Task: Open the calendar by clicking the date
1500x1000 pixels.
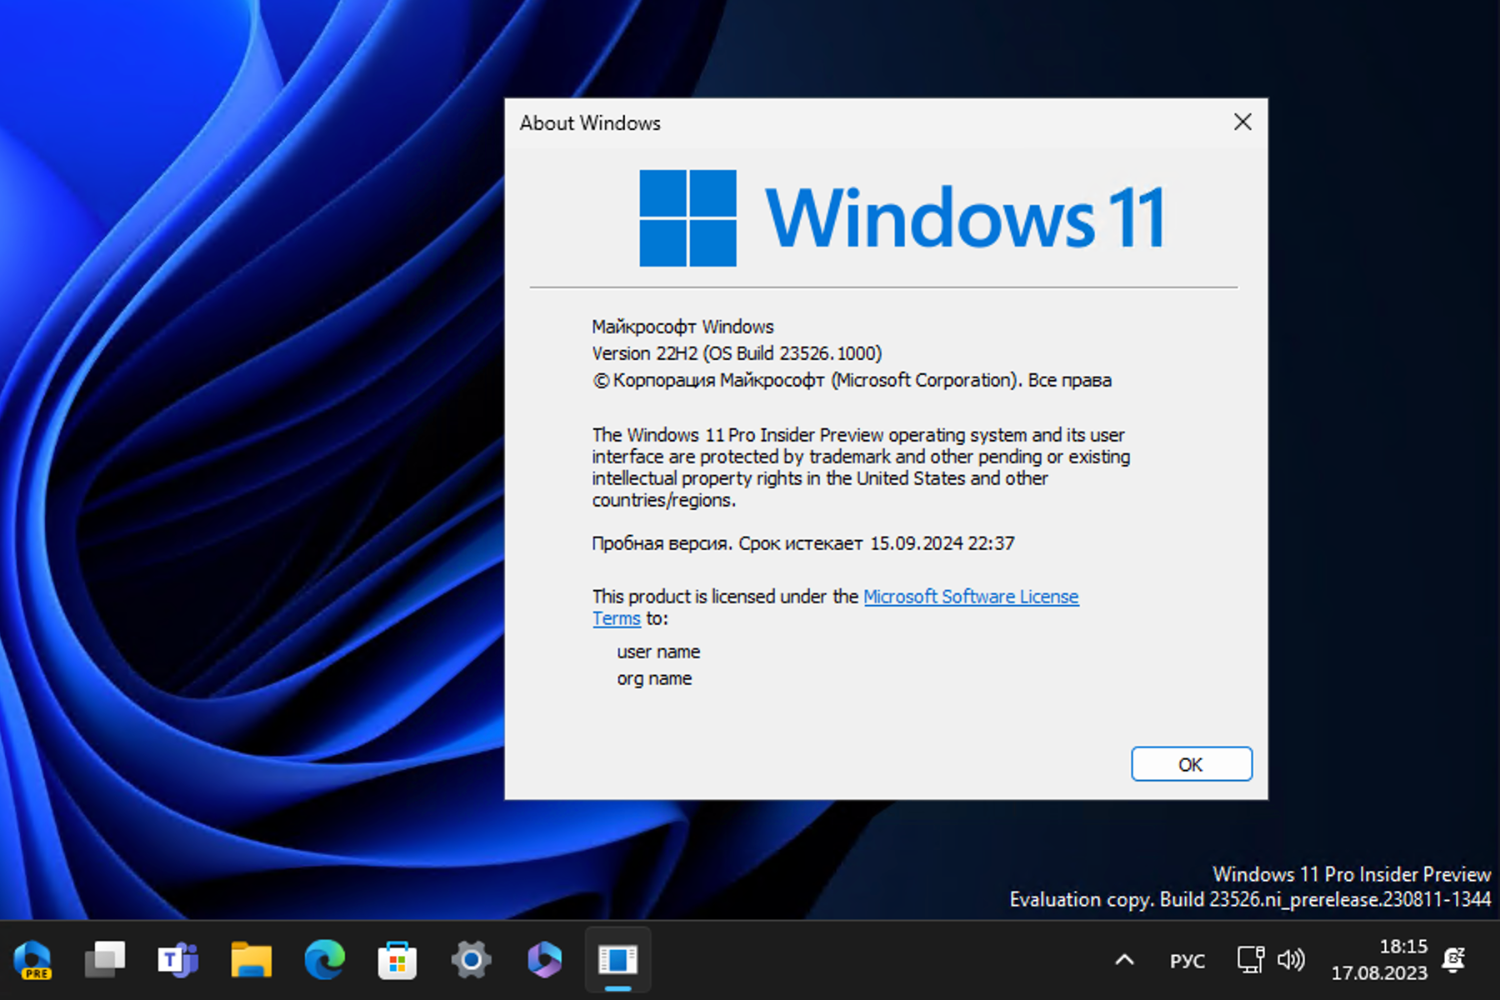Action: click(x=1380, y=971)
